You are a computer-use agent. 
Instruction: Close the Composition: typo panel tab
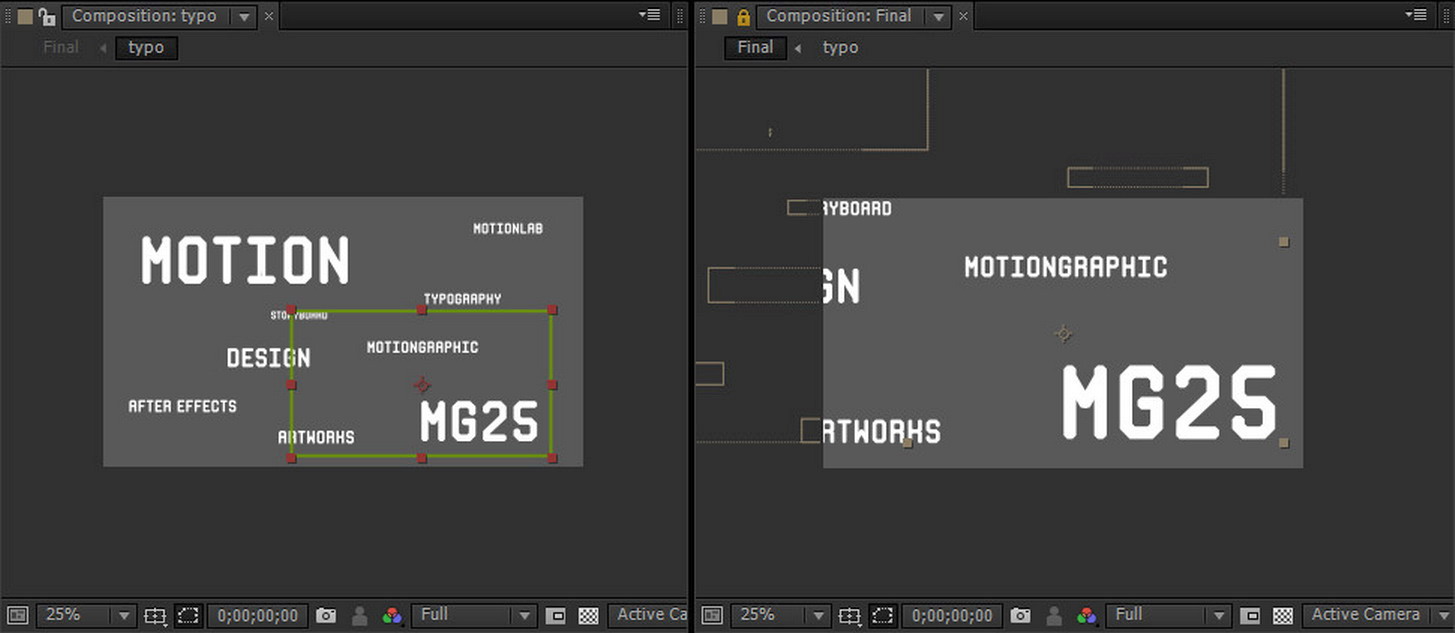pos(268,16)
